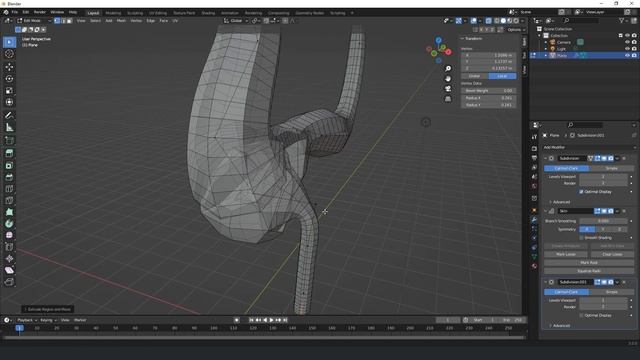Toggle Collection visibility eye icon
The image size is (640, 360).
pos(627,36)
